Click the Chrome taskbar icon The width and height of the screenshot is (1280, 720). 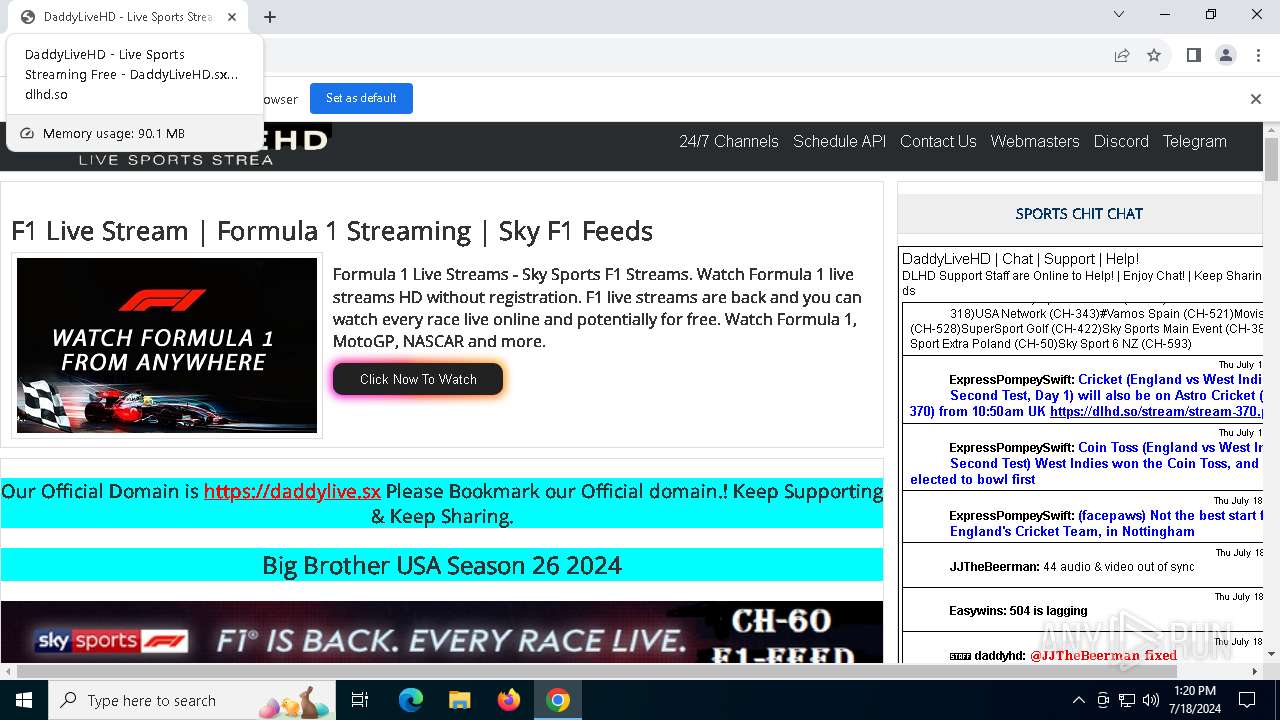coord(558,700)
